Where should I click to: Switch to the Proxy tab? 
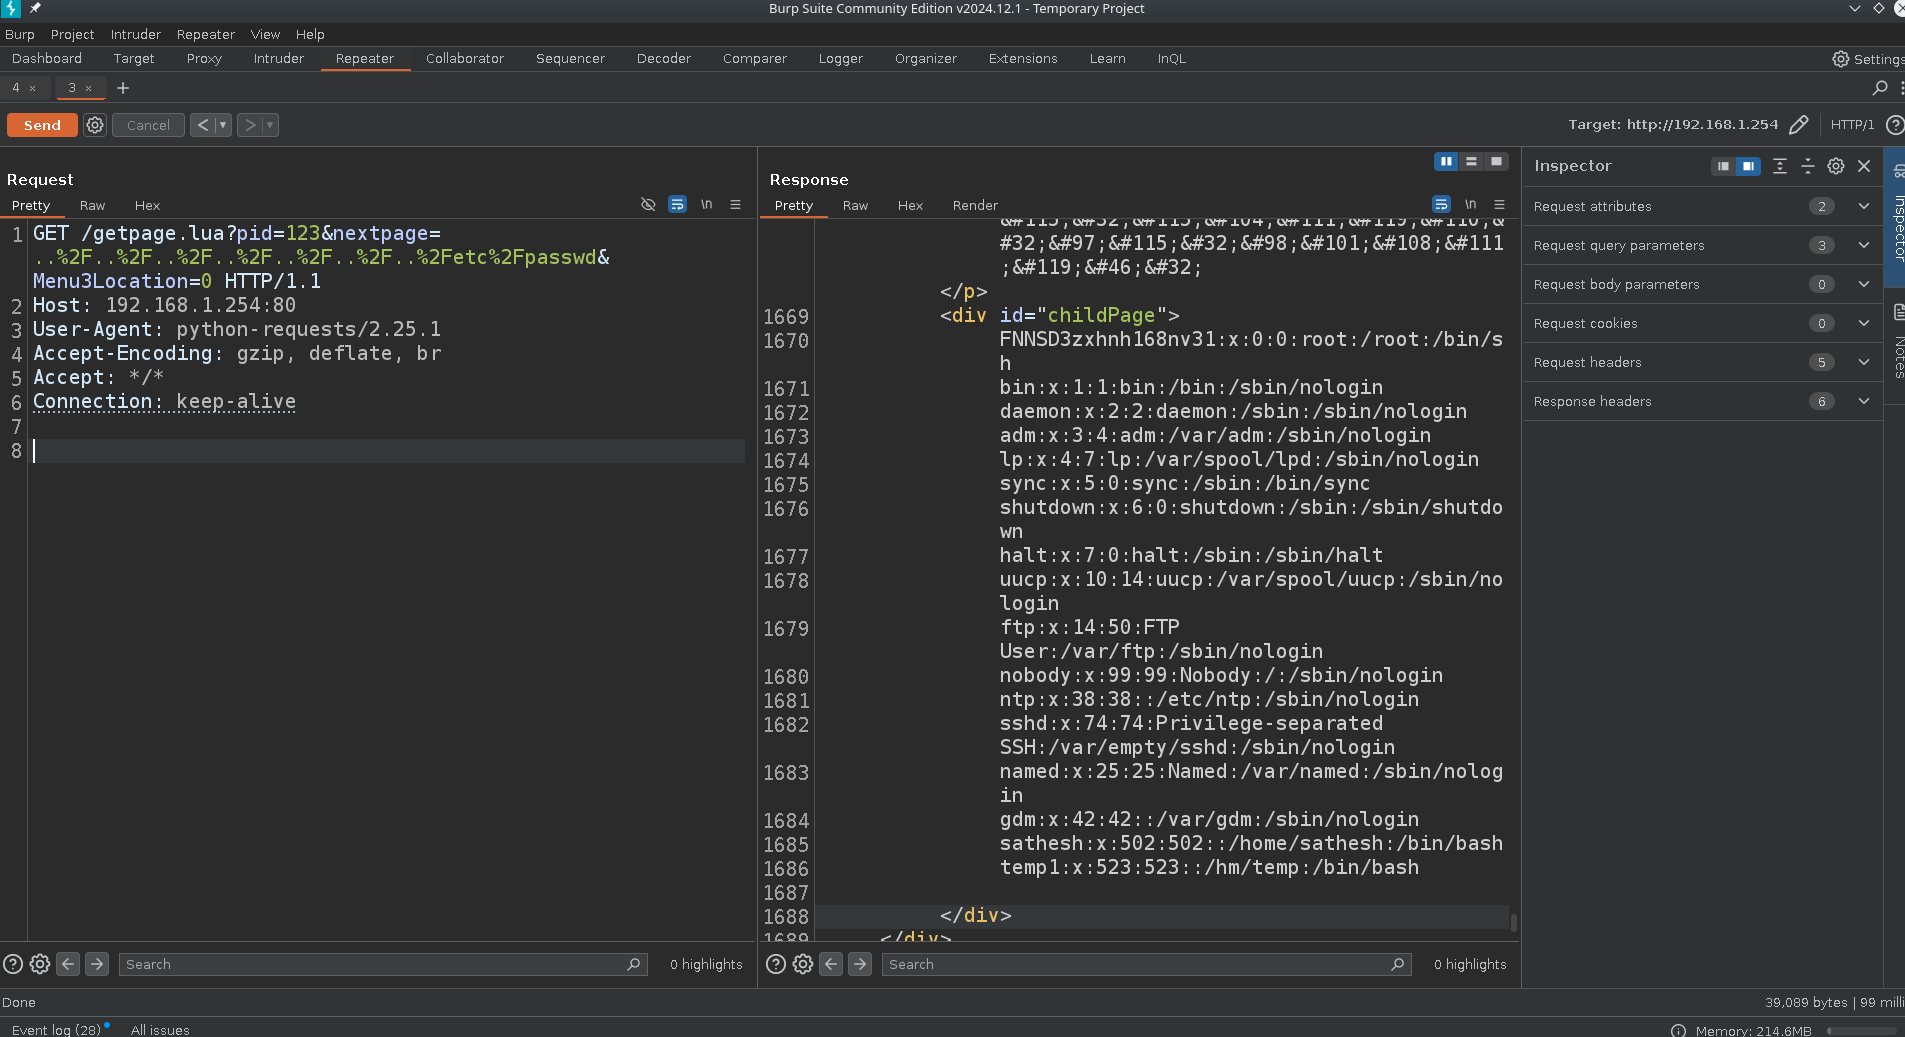pos(204,59)
